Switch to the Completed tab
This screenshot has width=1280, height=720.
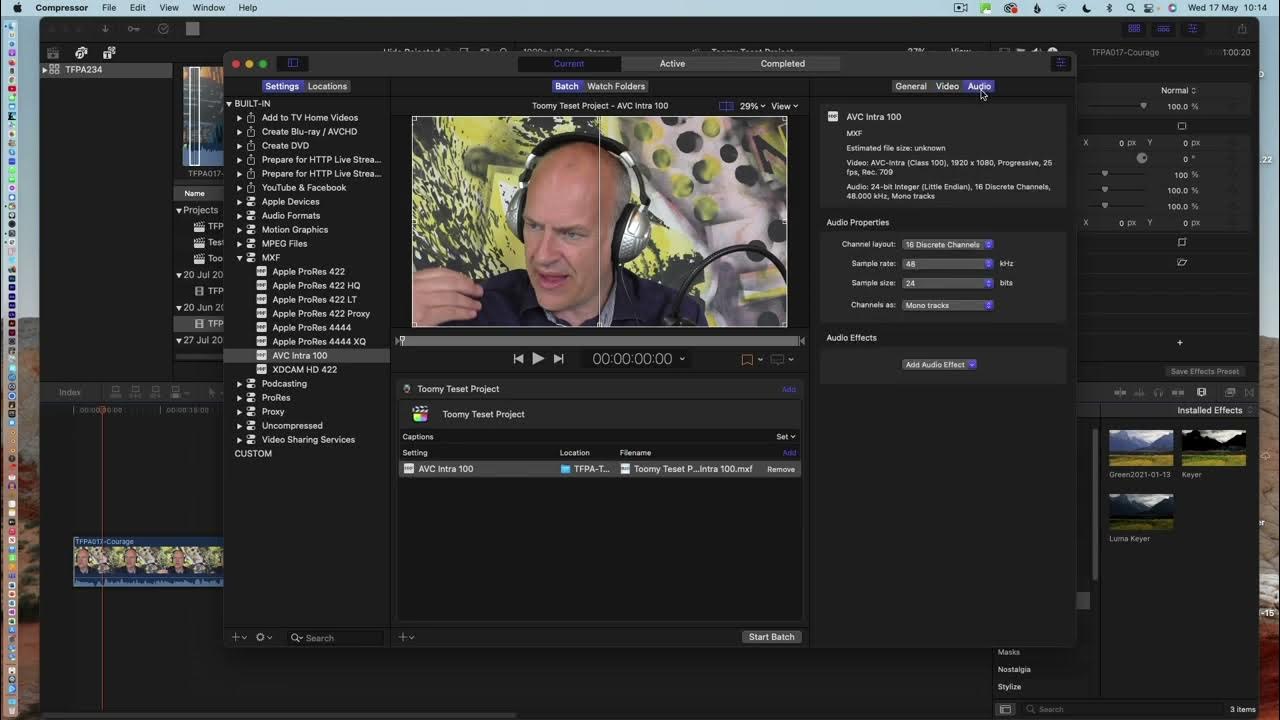coord(782,64)
